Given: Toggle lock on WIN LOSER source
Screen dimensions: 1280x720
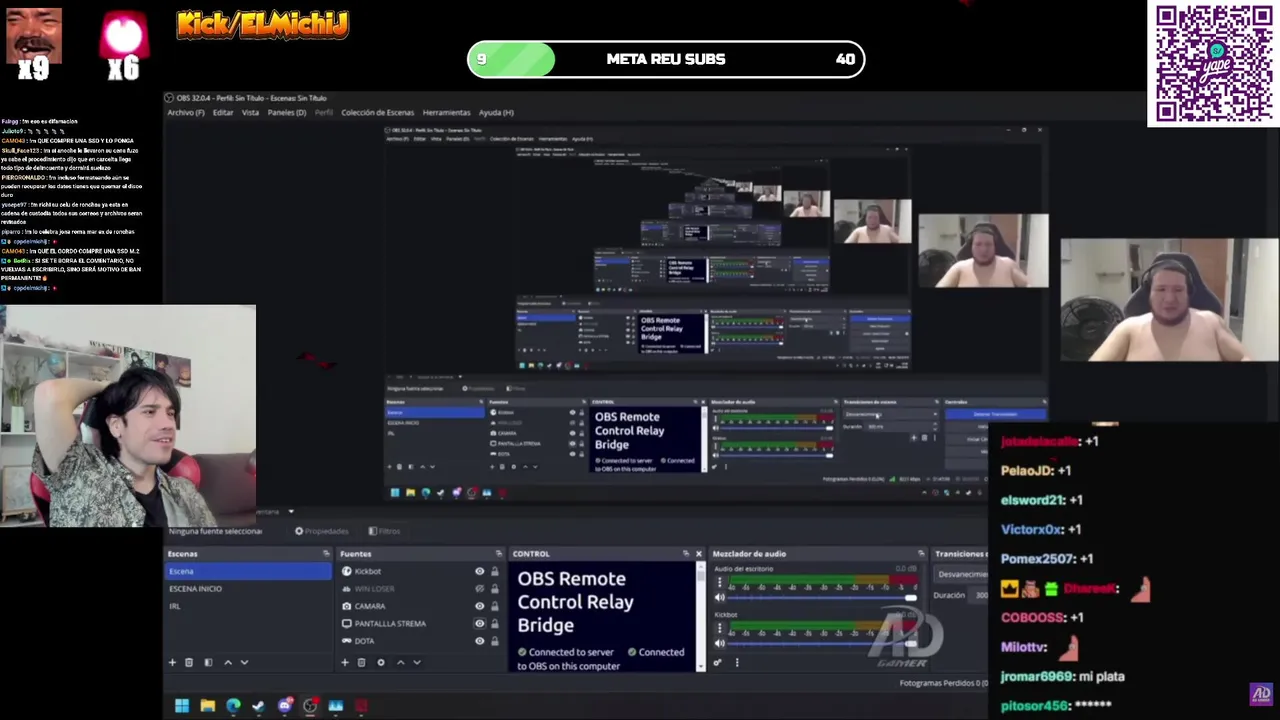Looking at the screenshot, I should (494, 589).
